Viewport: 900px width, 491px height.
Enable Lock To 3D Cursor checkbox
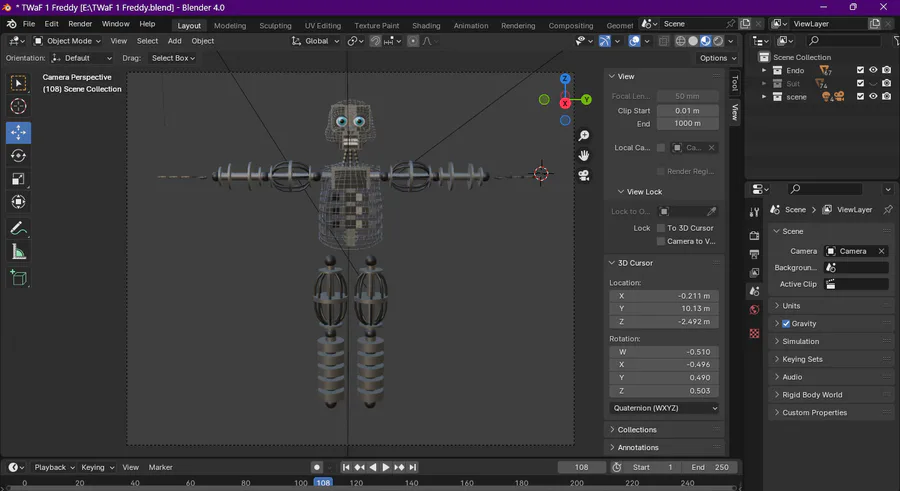pyautogui.click(x=661, y=228)
